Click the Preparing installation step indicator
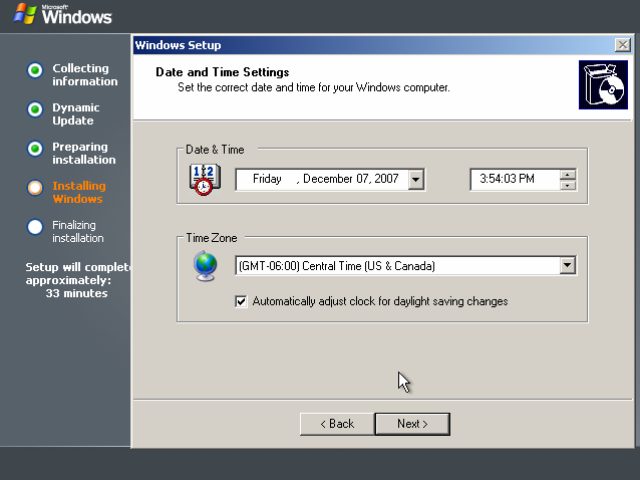The height and width of the screenshot is (480, 640). 35,149
